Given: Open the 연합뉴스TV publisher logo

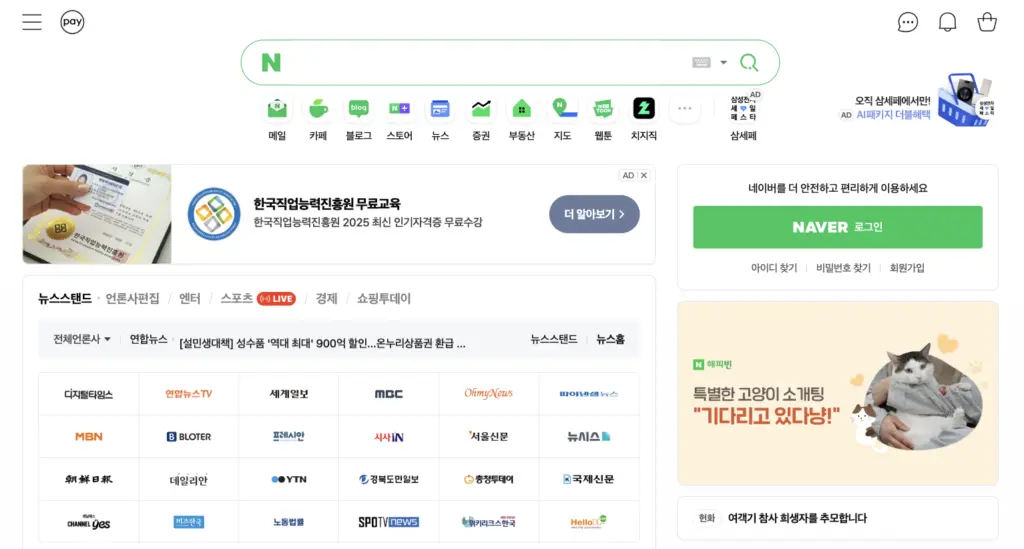Looking at the screenshot, I should [x=189, y=394].
